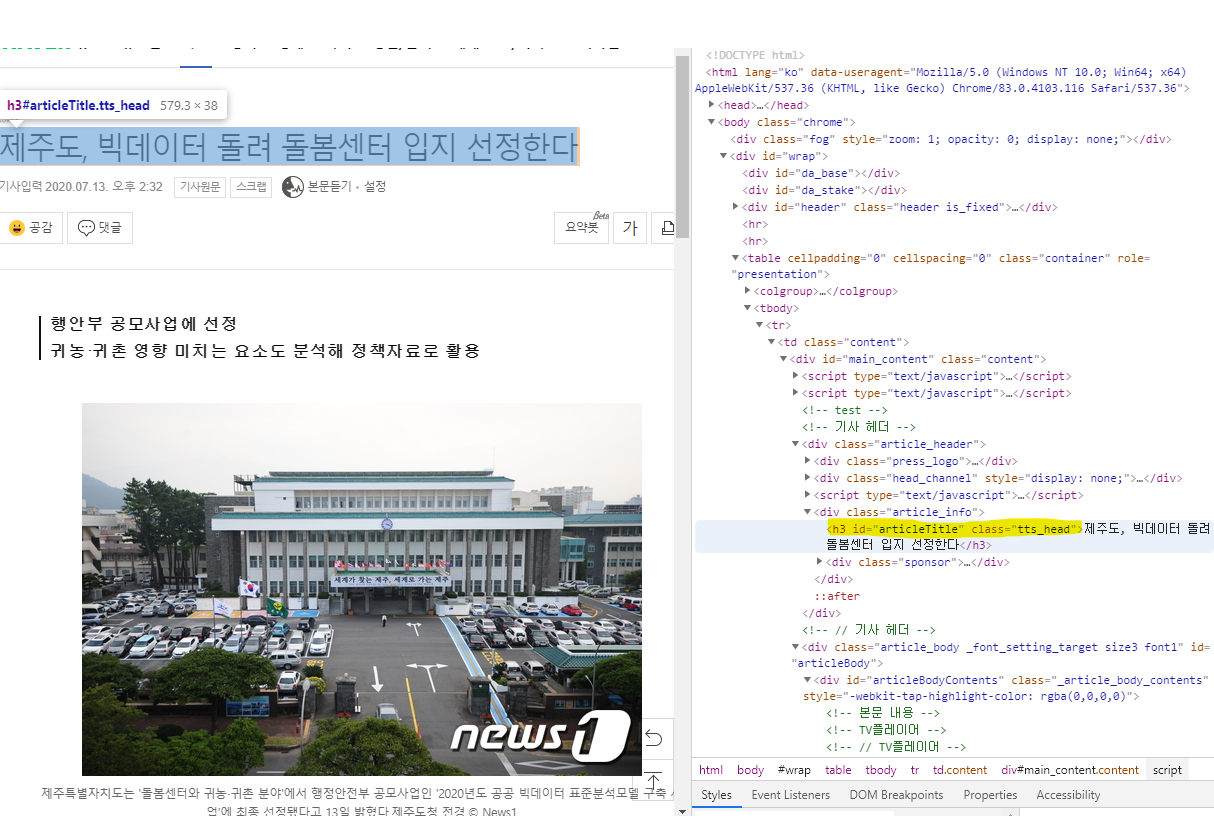The image size is (1214, 816).
Task: Collapse the div id articleBodyContents node
Action: [x=807, y=681]
